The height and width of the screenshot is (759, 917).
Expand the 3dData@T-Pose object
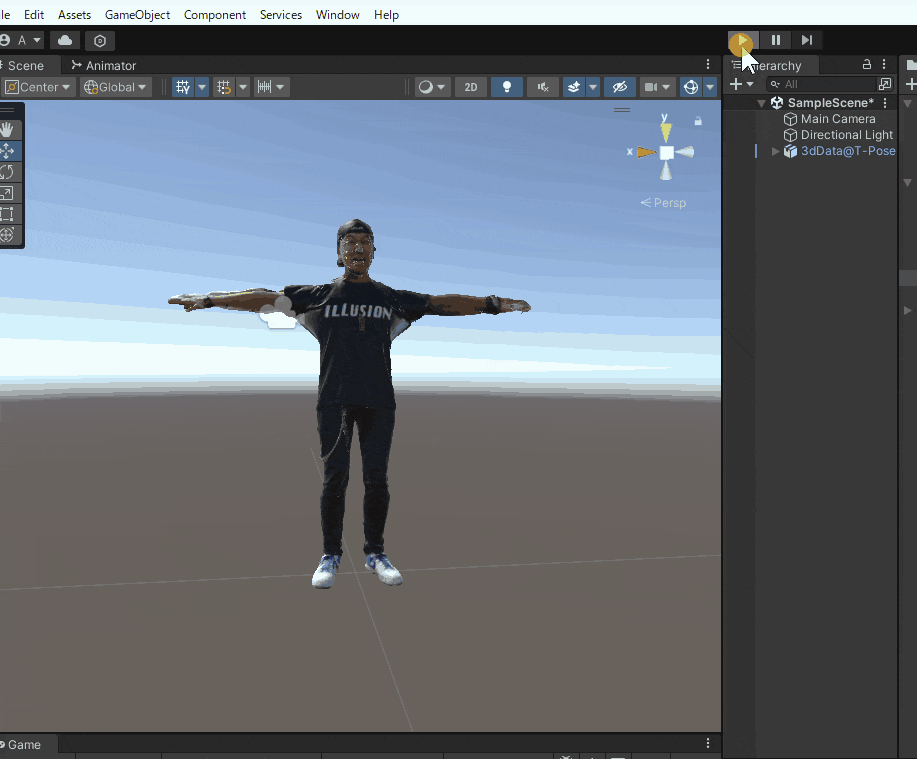775,151
